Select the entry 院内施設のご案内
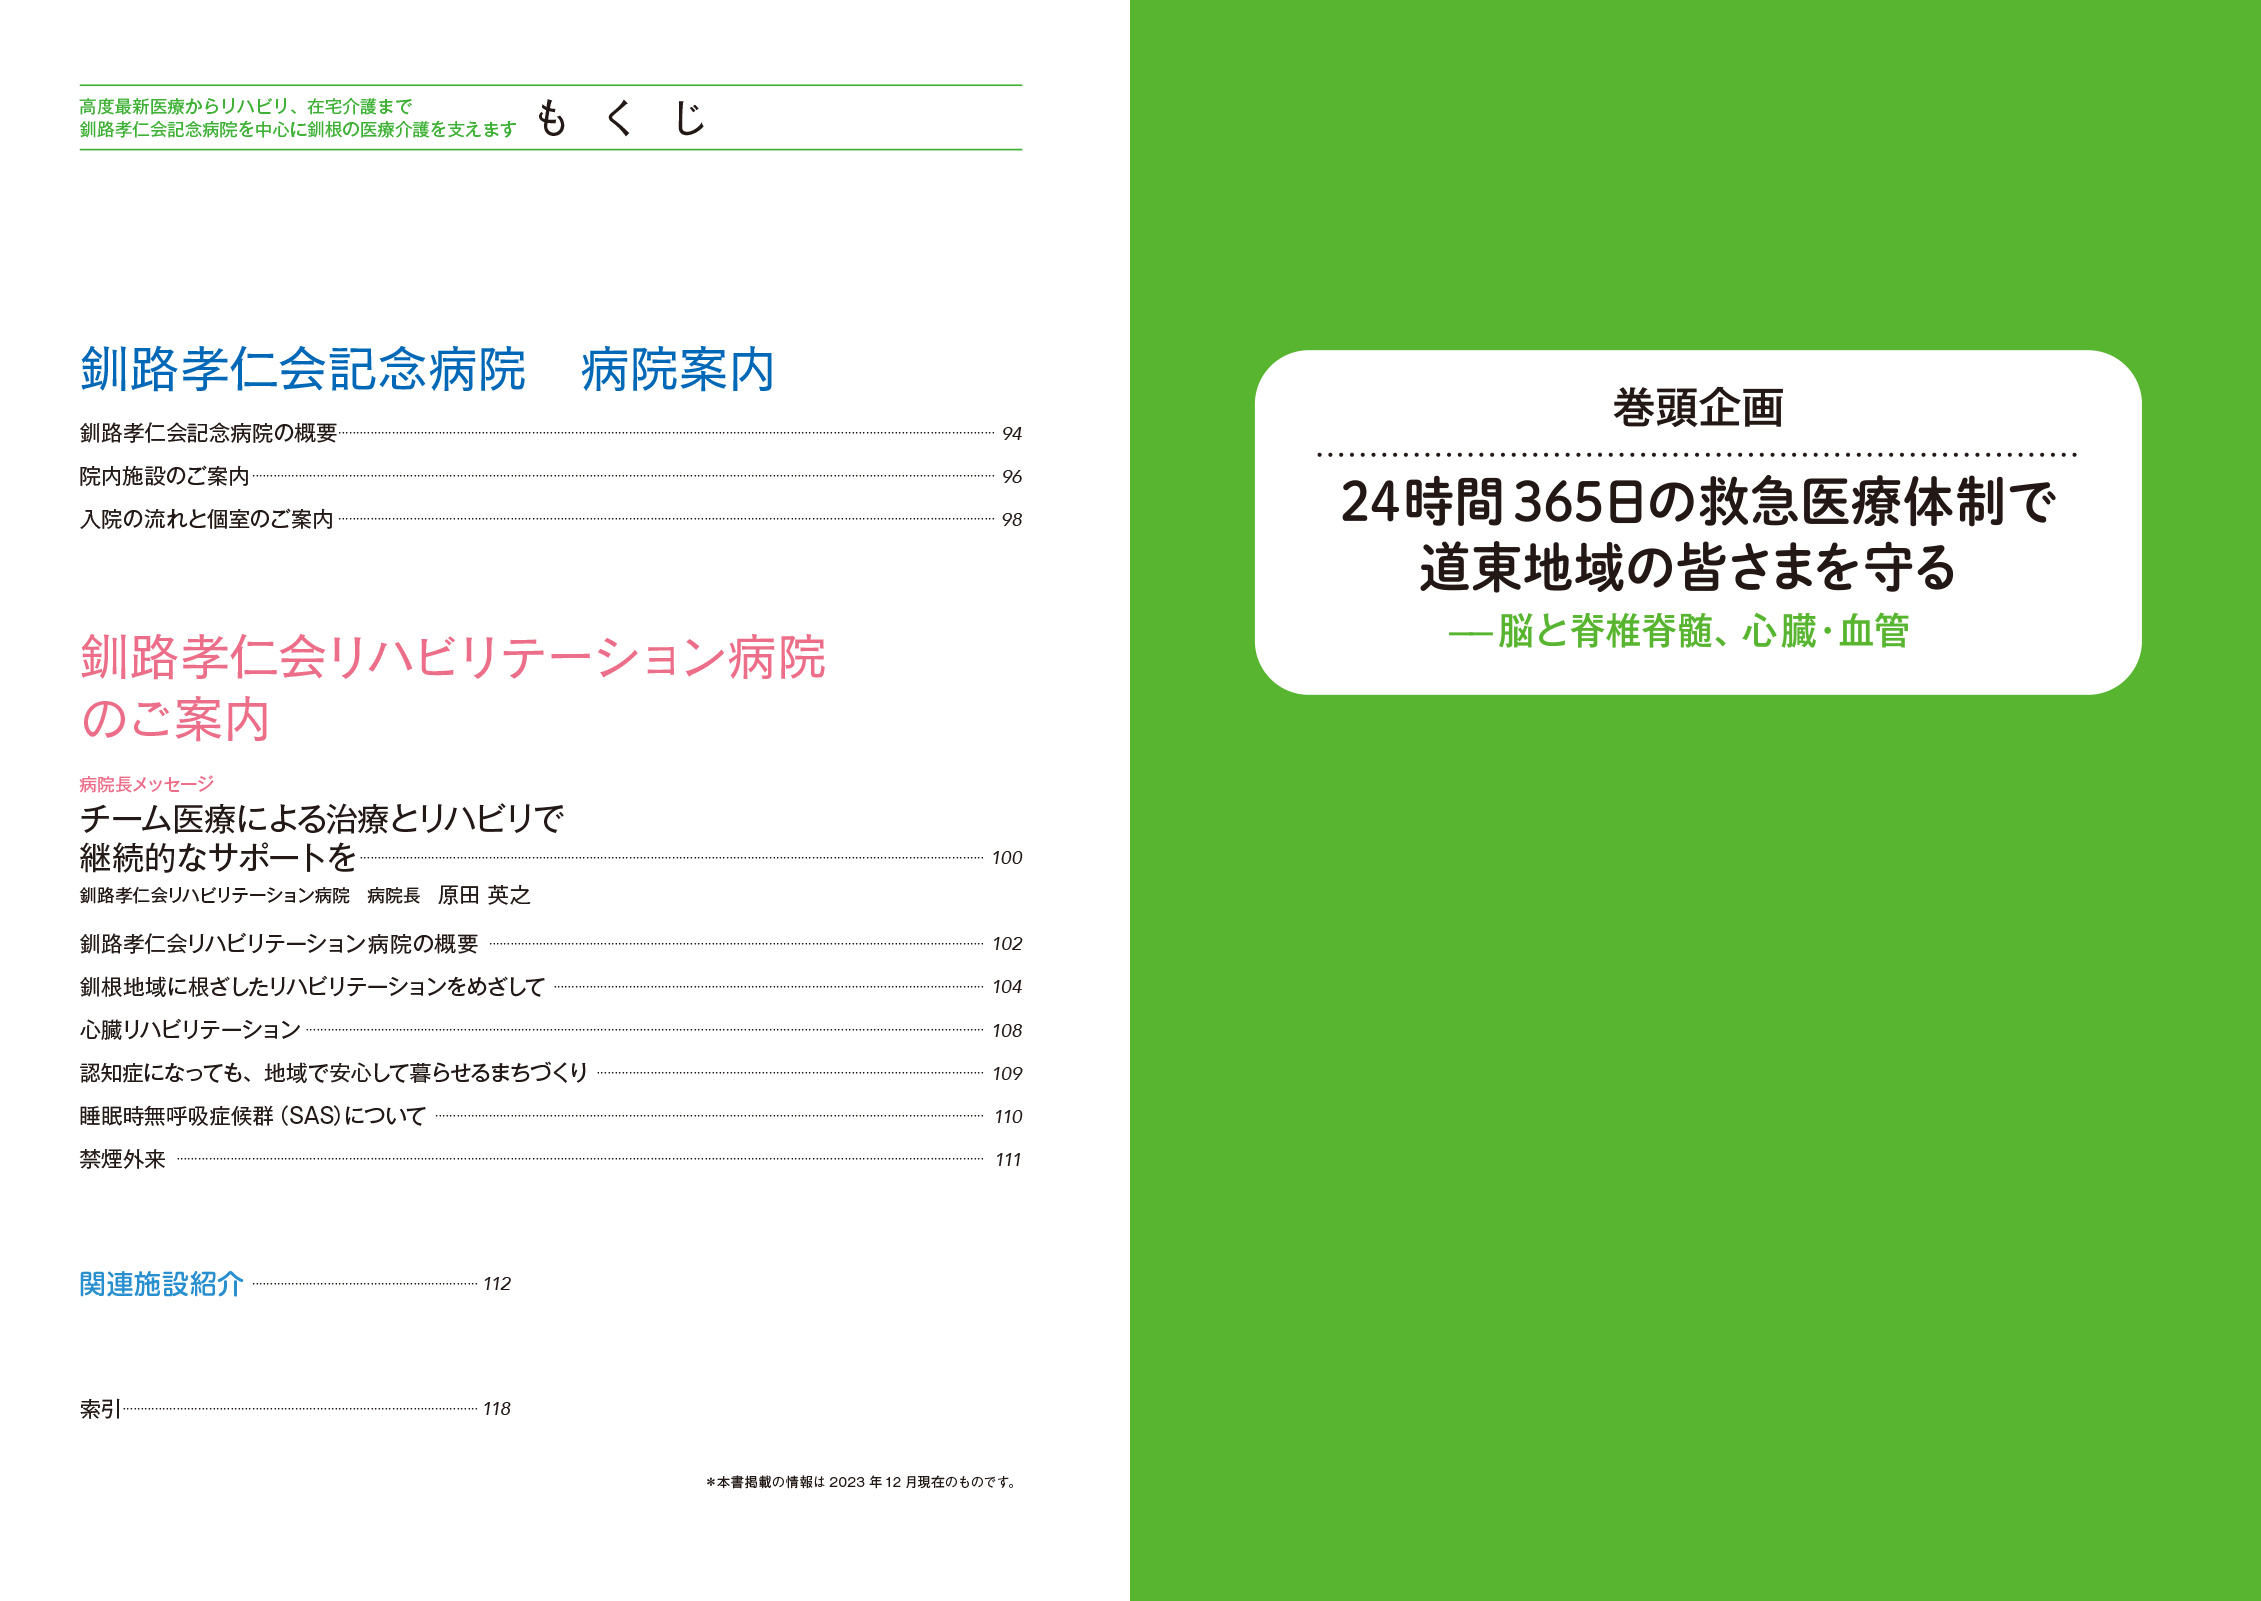This screenshot has width=2261, height=1601. pyautogui.click(x=165, y=476)
